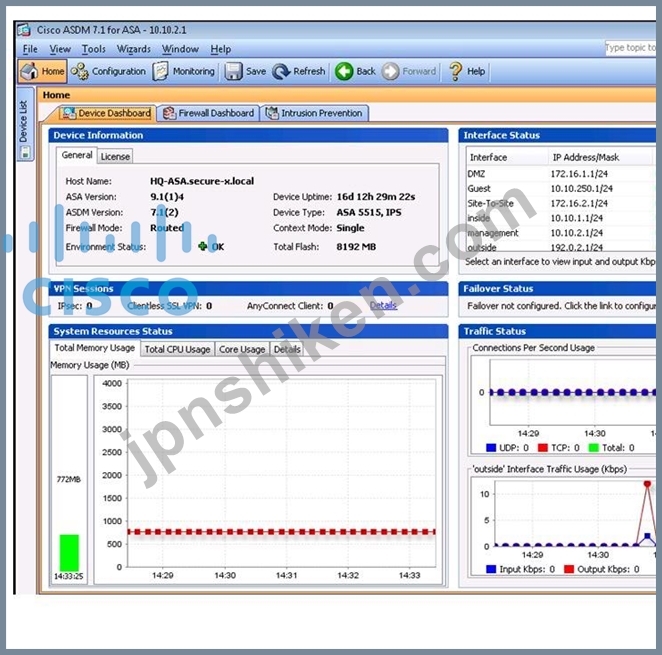This screenshot has height=655, width=662.
Task: Open the Tools menu
Action: click(x=94, y=49)
